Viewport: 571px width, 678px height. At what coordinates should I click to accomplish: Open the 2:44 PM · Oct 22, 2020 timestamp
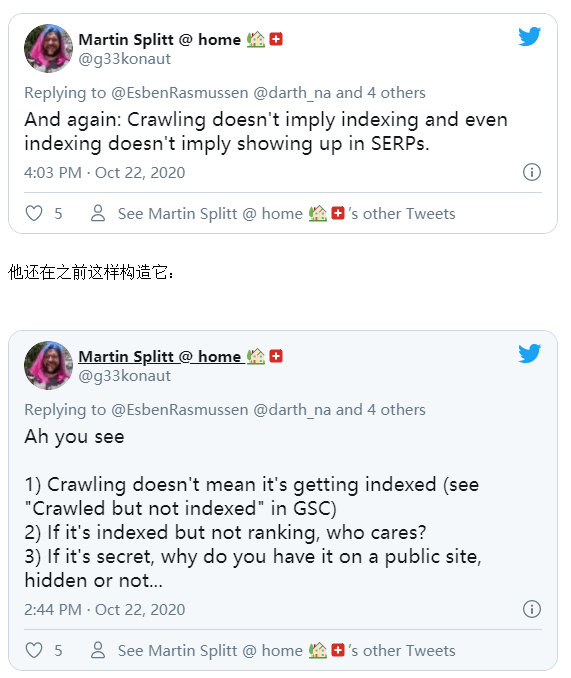click(x=105, y=609)
